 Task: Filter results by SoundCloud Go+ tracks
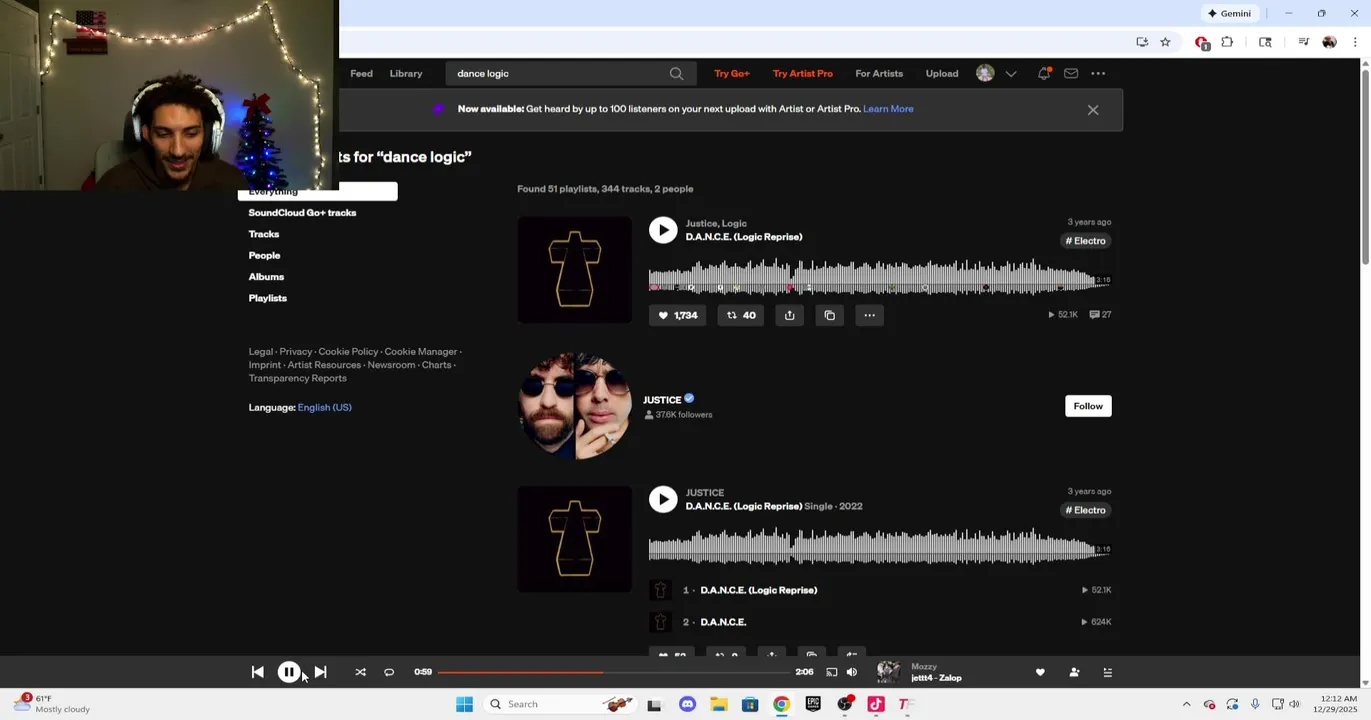(x=302, y=213)
